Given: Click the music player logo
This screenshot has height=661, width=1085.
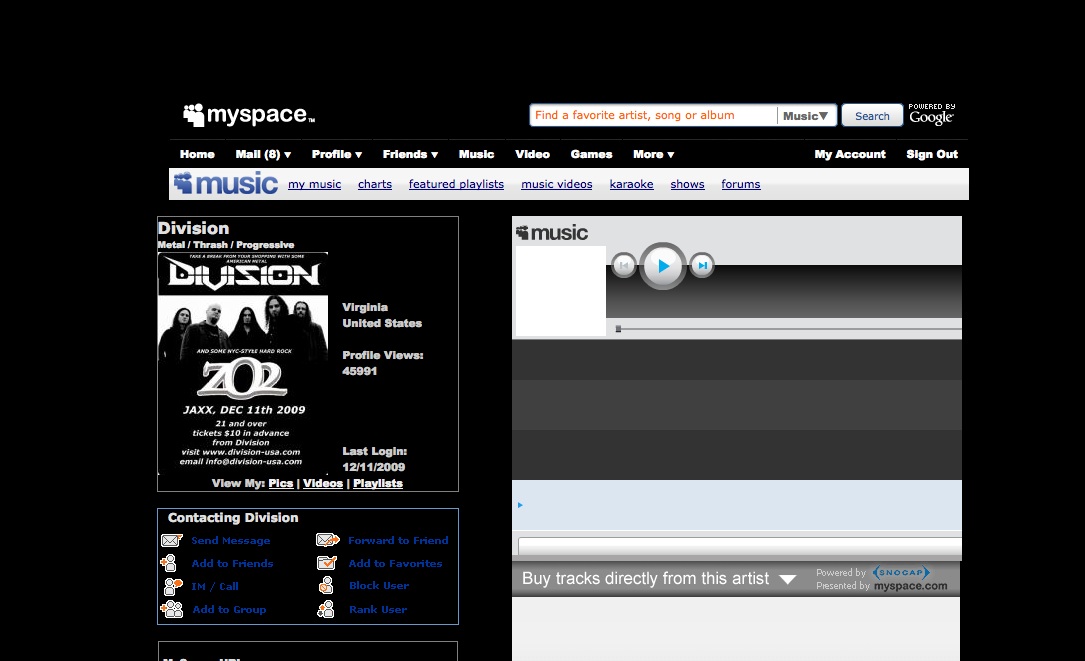Looking at the screenshot, I should point(552,233).
